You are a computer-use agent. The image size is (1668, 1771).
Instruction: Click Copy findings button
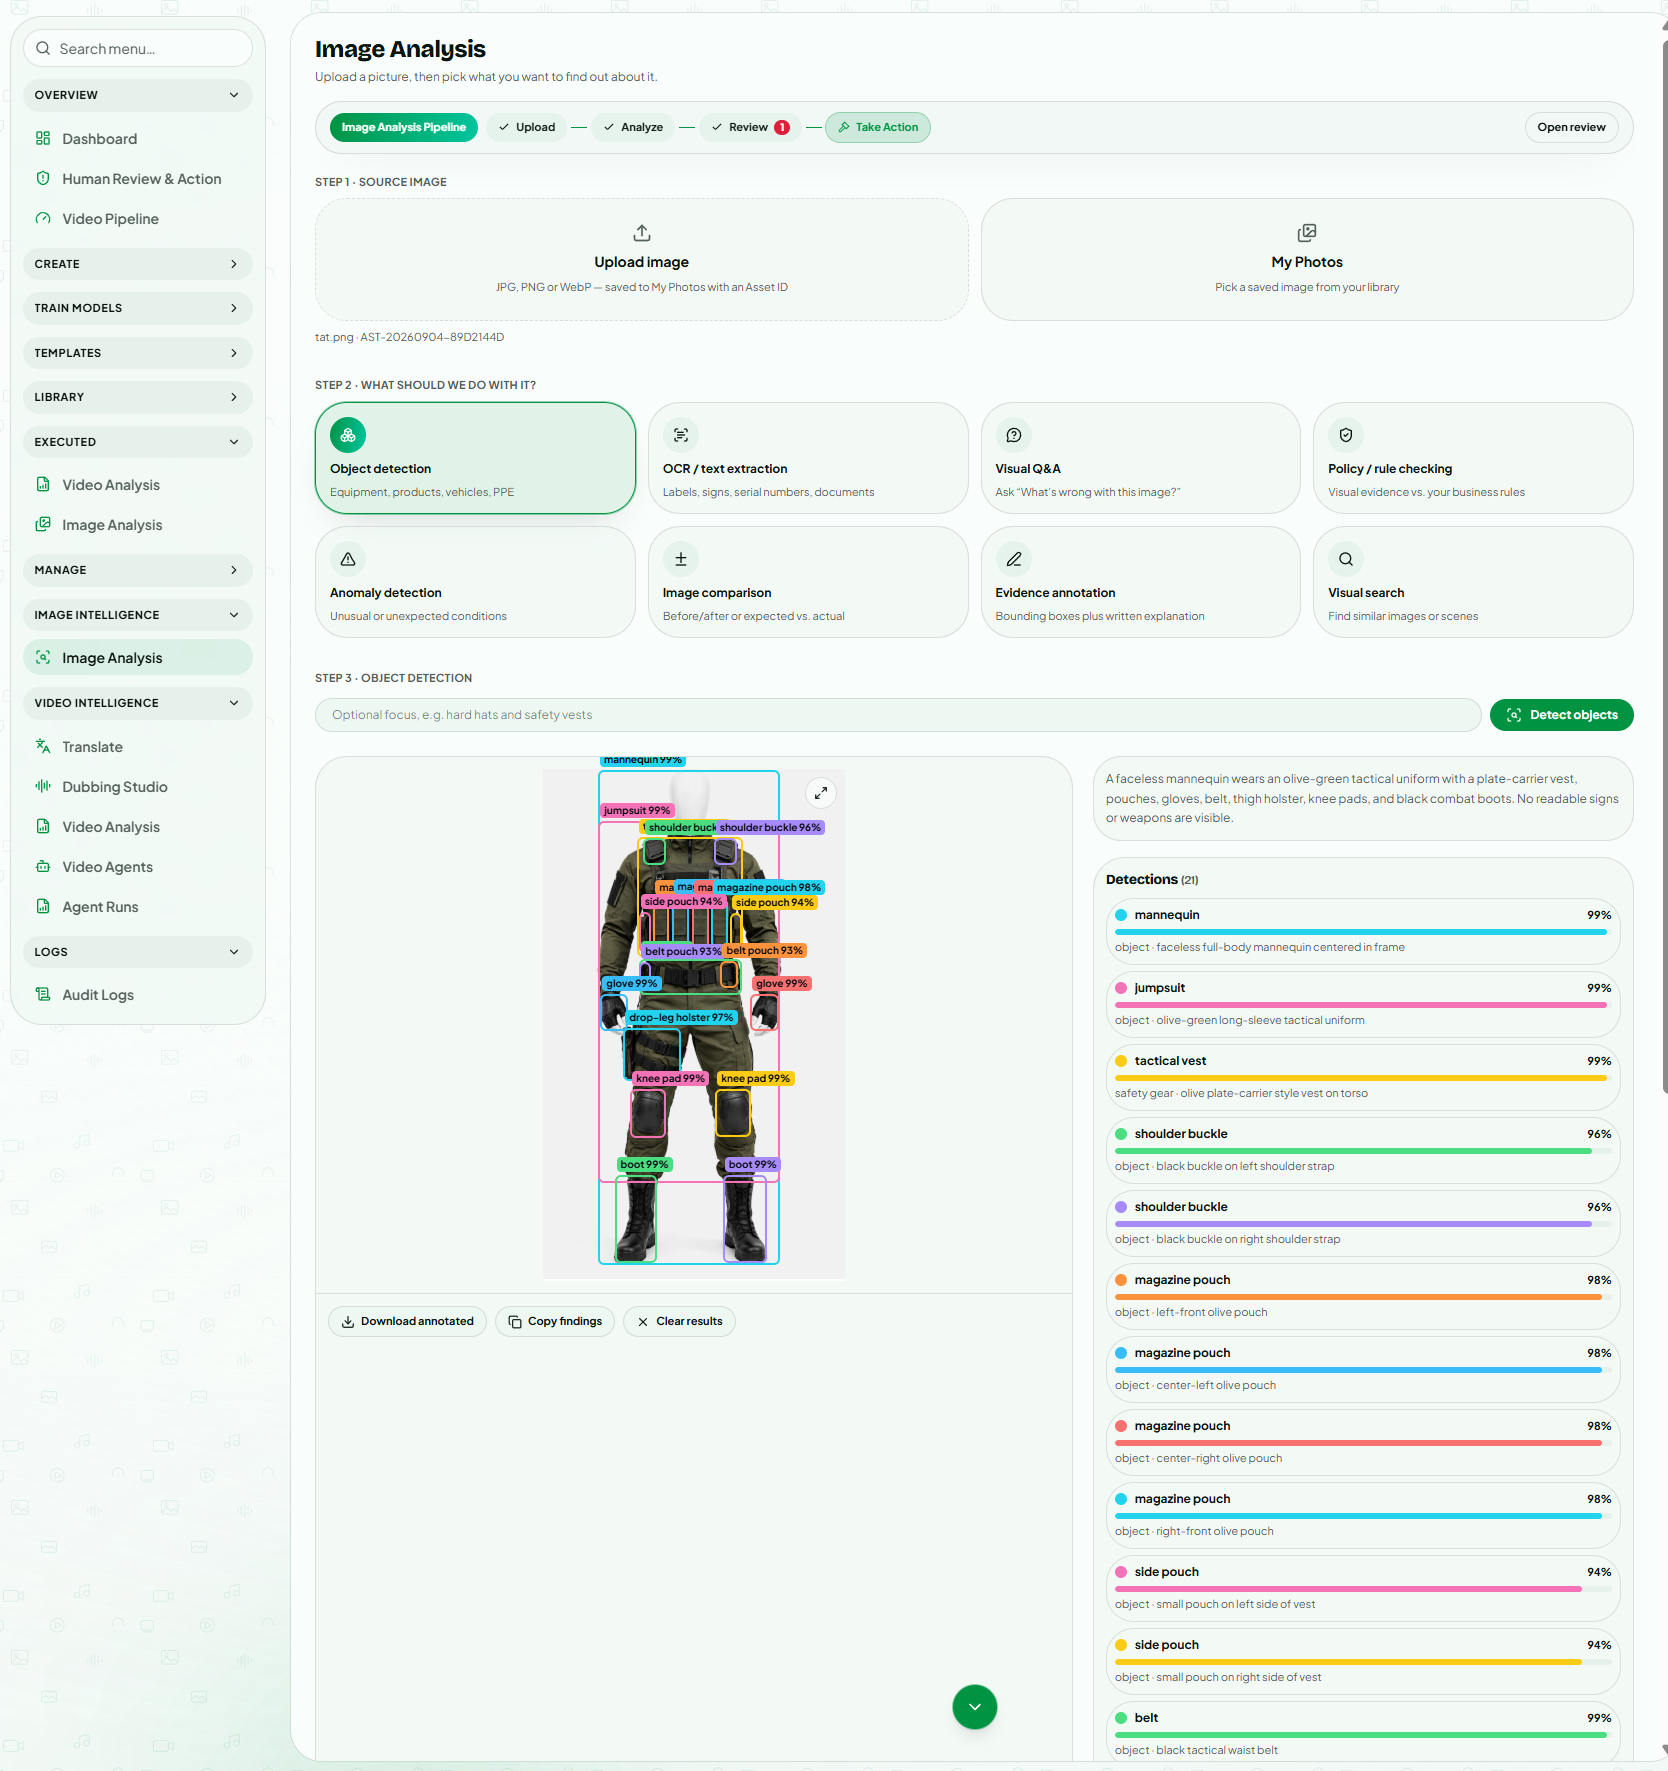pyautogui.click(x=555, y=1321)
